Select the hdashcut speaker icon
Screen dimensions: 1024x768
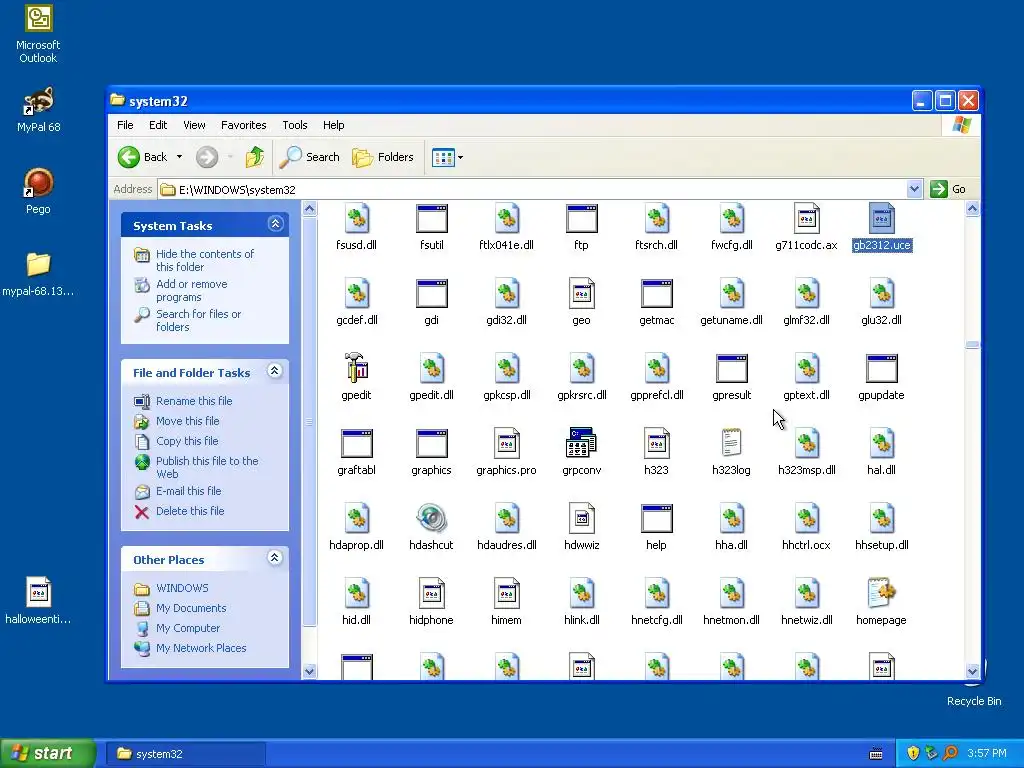pos(431,519)
